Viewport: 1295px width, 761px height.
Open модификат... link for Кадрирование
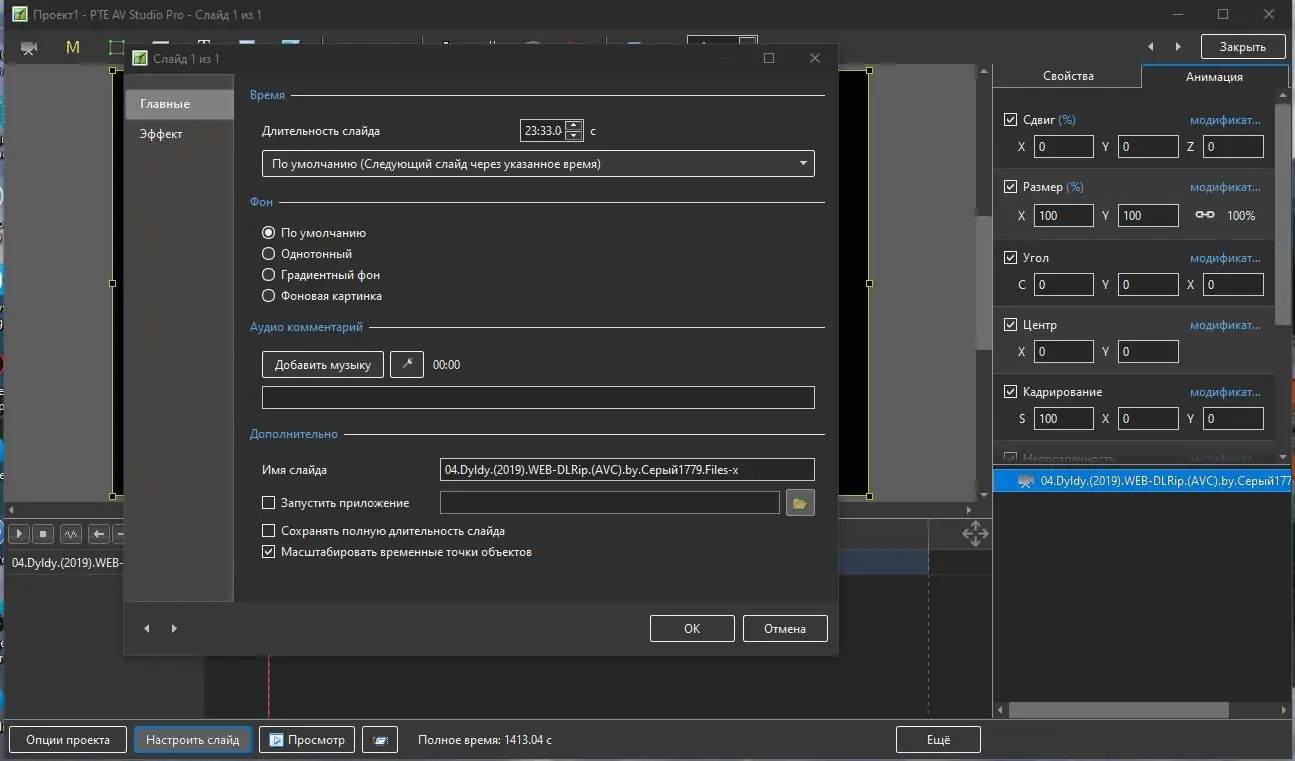(1225, 392)
